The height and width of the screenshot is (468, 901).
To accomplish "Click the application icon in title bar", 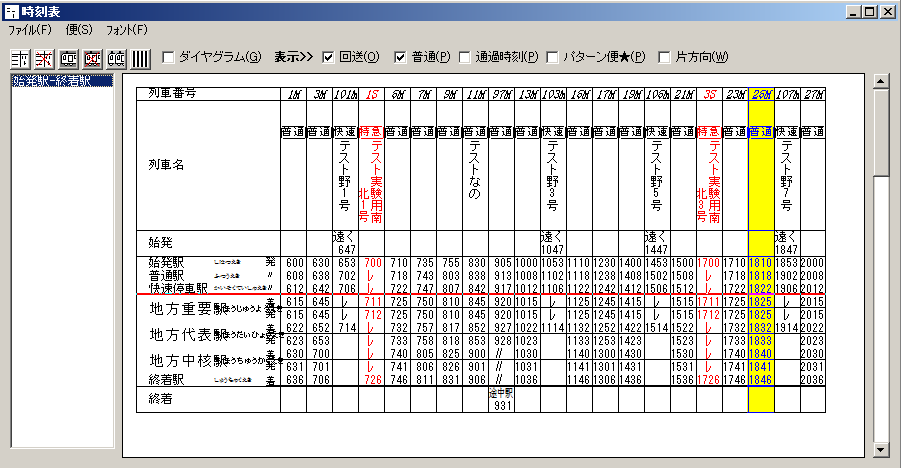I will (x=11, y=11).
